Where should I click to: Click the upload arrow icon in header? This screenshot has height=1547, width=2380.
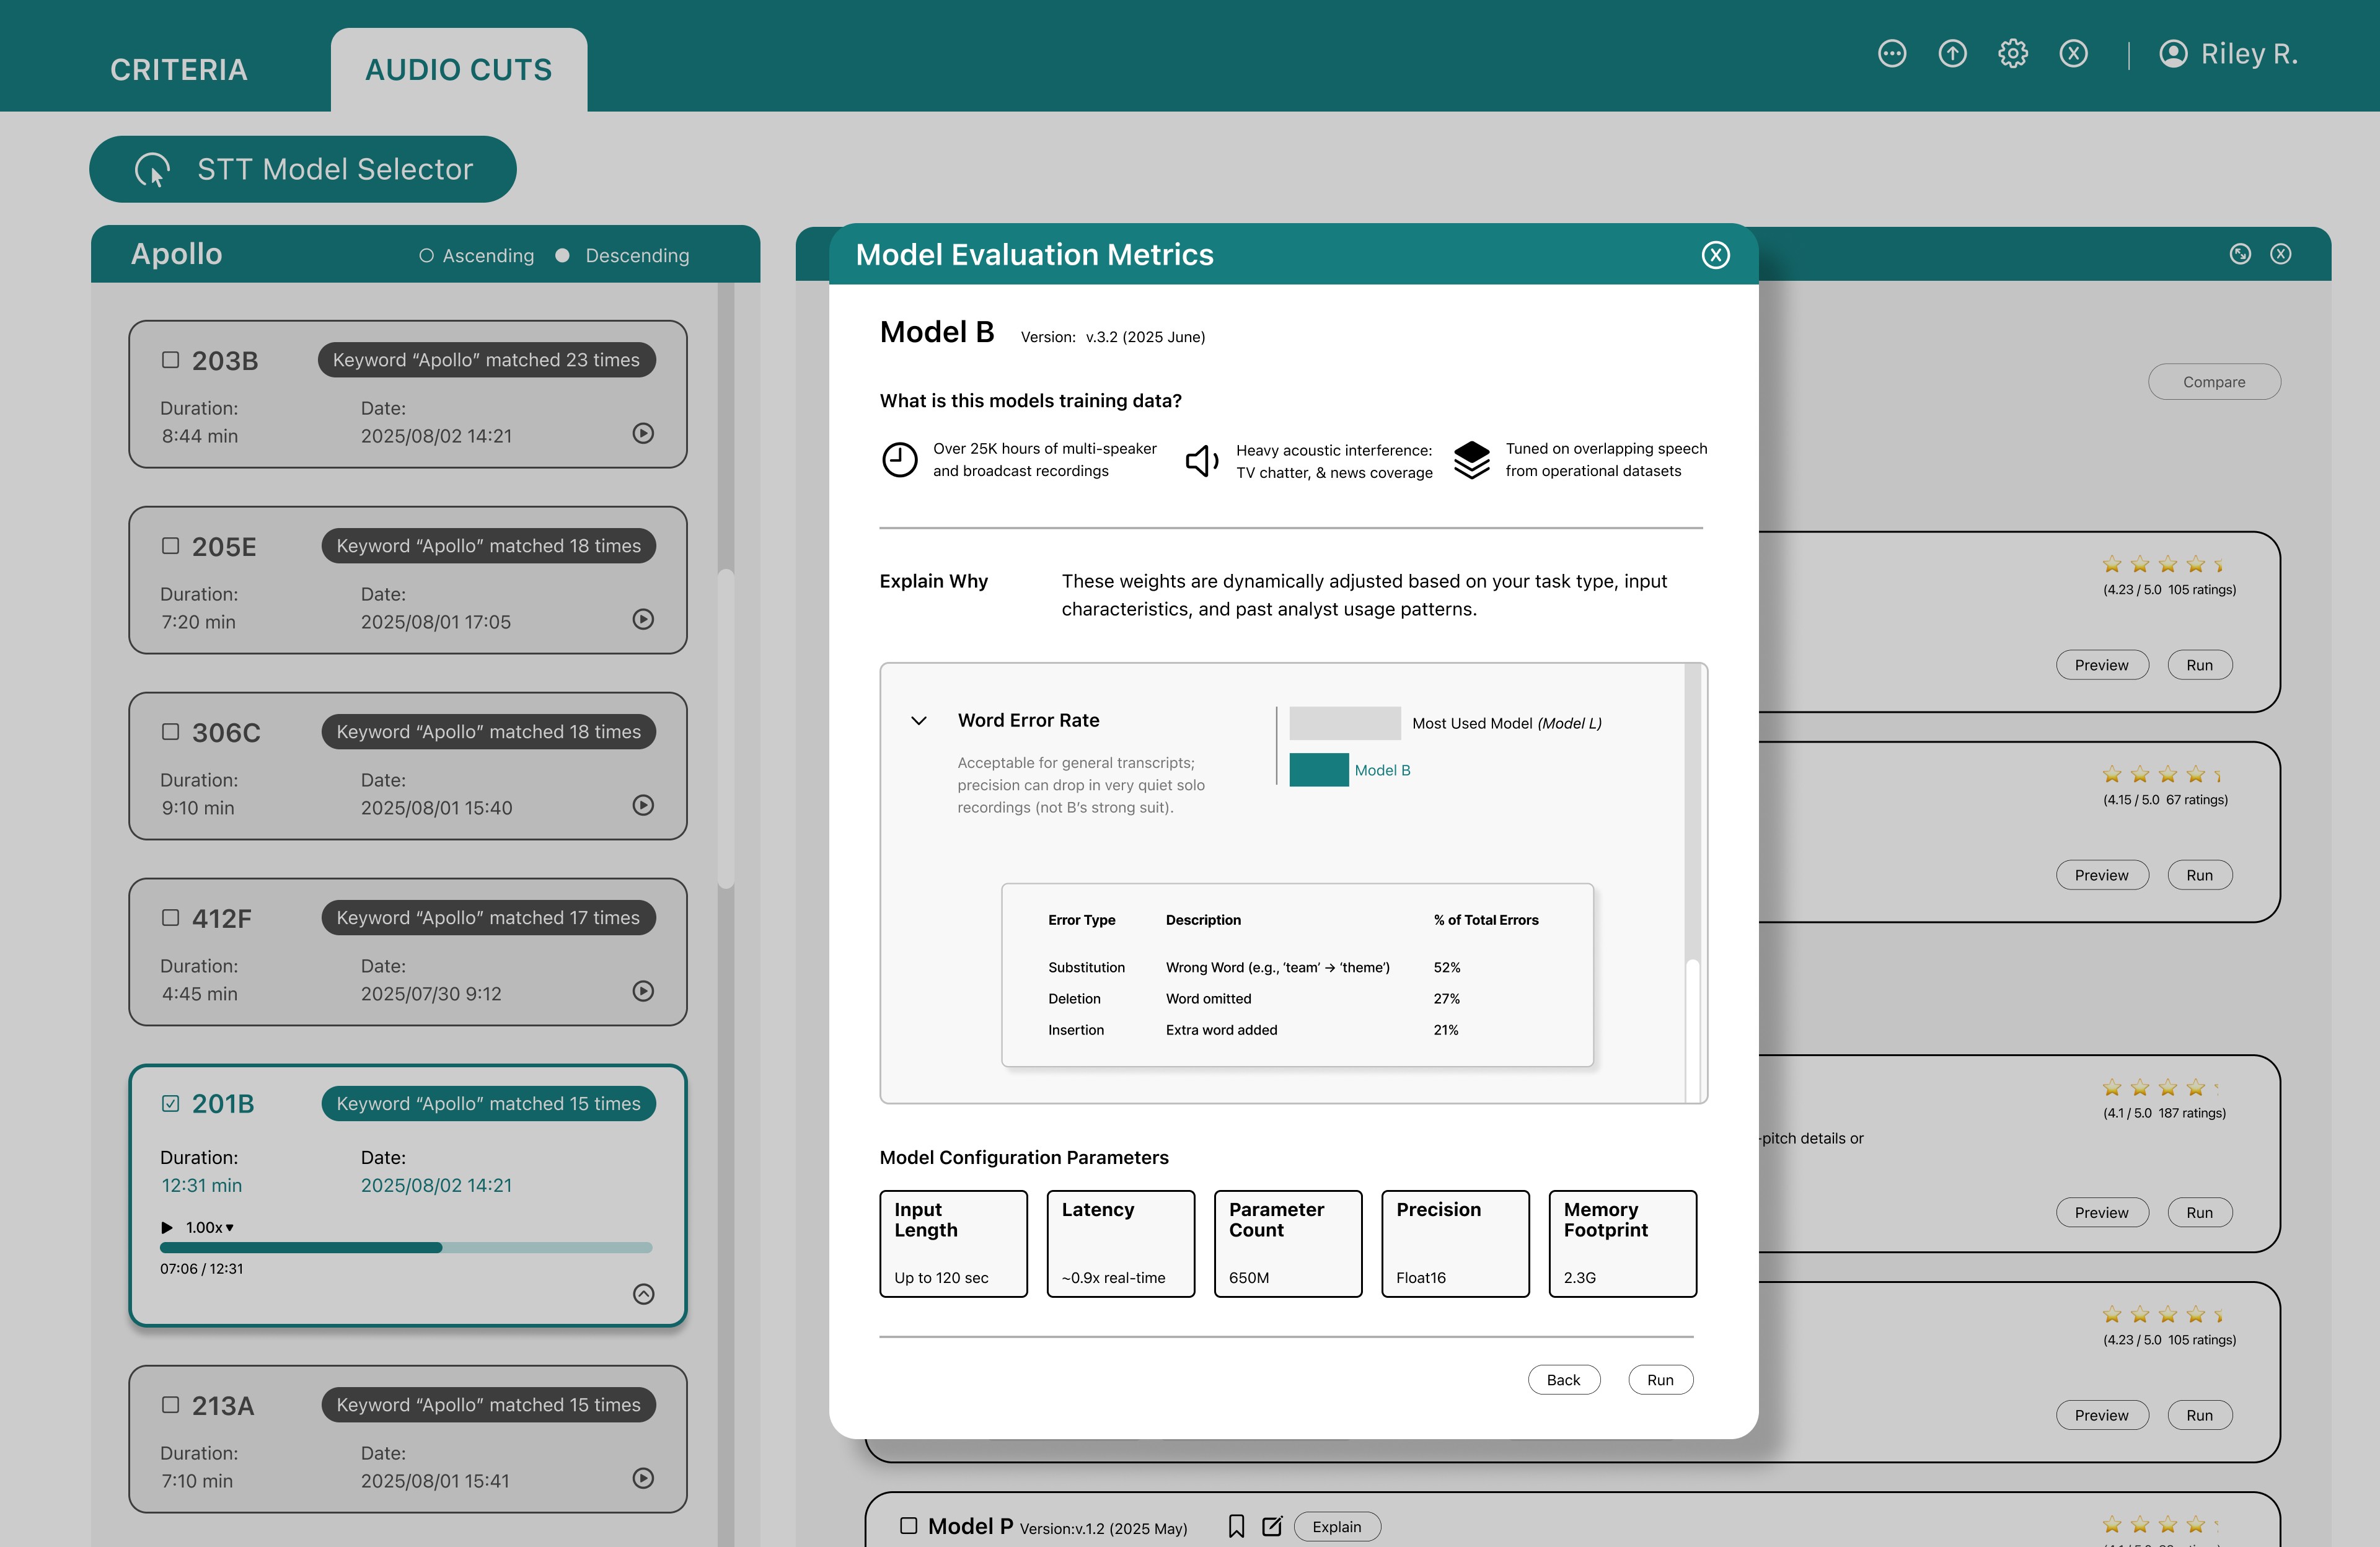coord(1952,54)
